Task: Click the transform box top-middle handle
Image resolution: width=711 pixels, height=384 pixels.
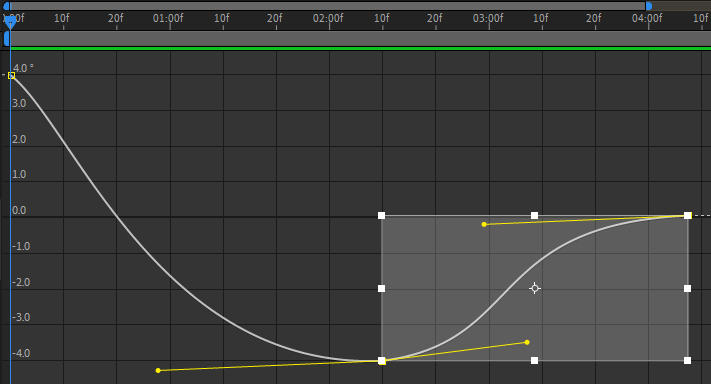Action: pos(535,215)
